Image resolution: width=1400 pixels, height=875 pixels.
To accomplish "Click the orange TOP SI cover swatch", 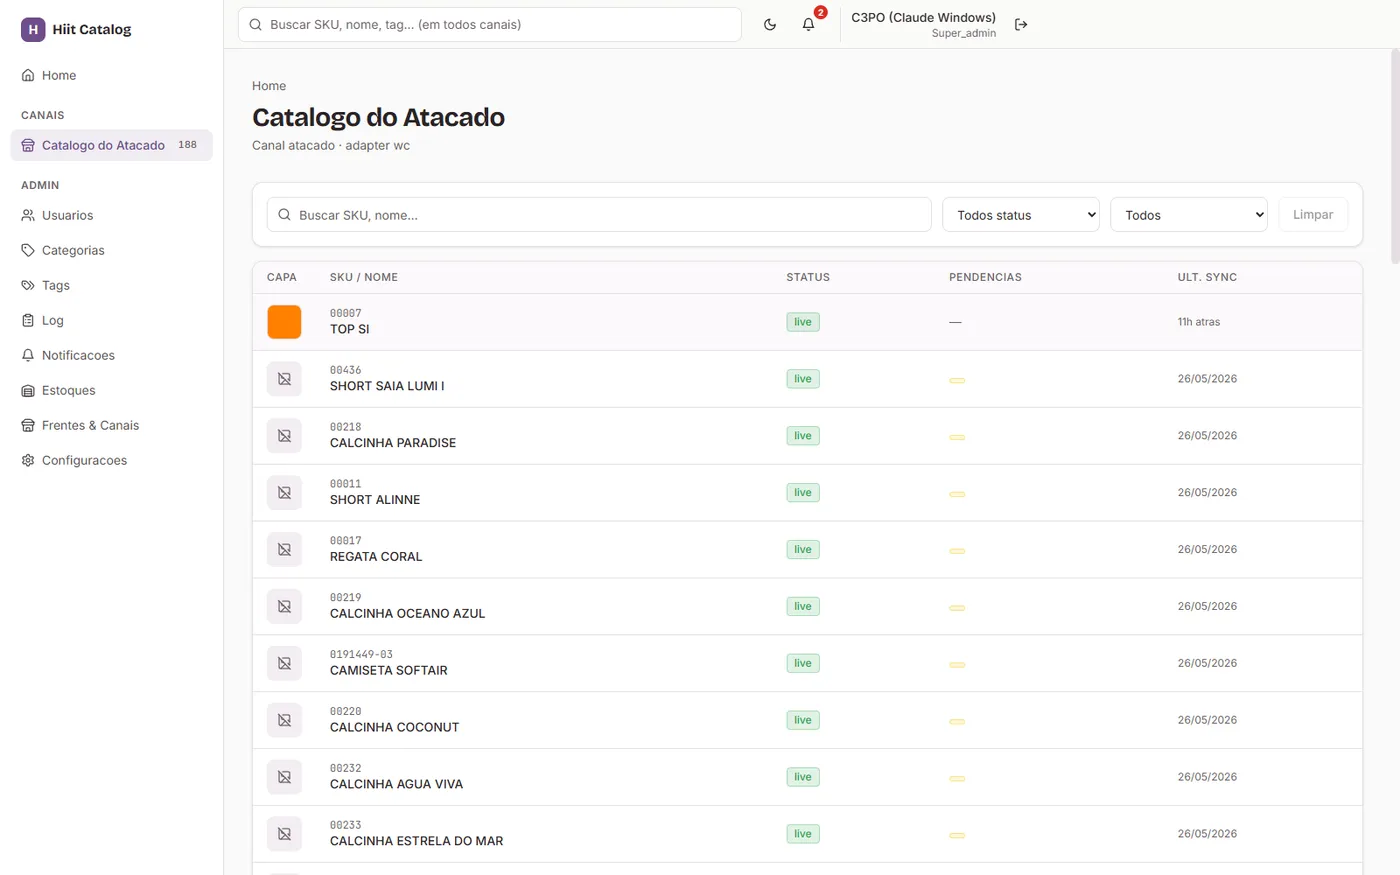I will point(284,322).
